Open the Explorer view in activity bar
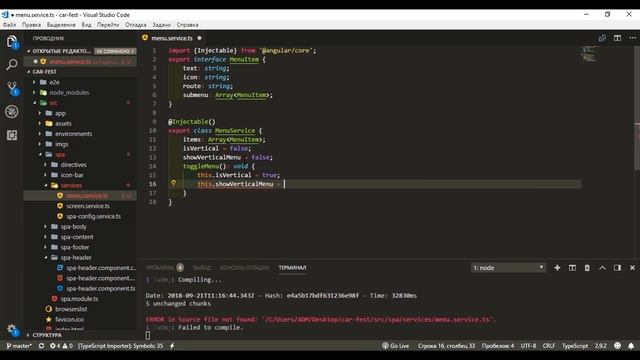This screenshot has height=360, width=640. tap(12, 41)
